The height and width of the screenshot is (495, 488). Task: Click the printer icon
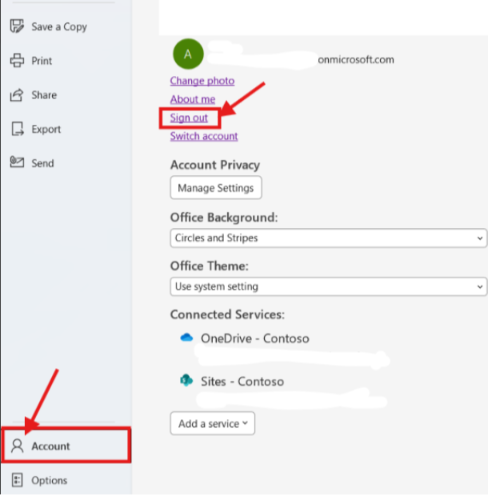pyautogui.click(x=17, y=61)
